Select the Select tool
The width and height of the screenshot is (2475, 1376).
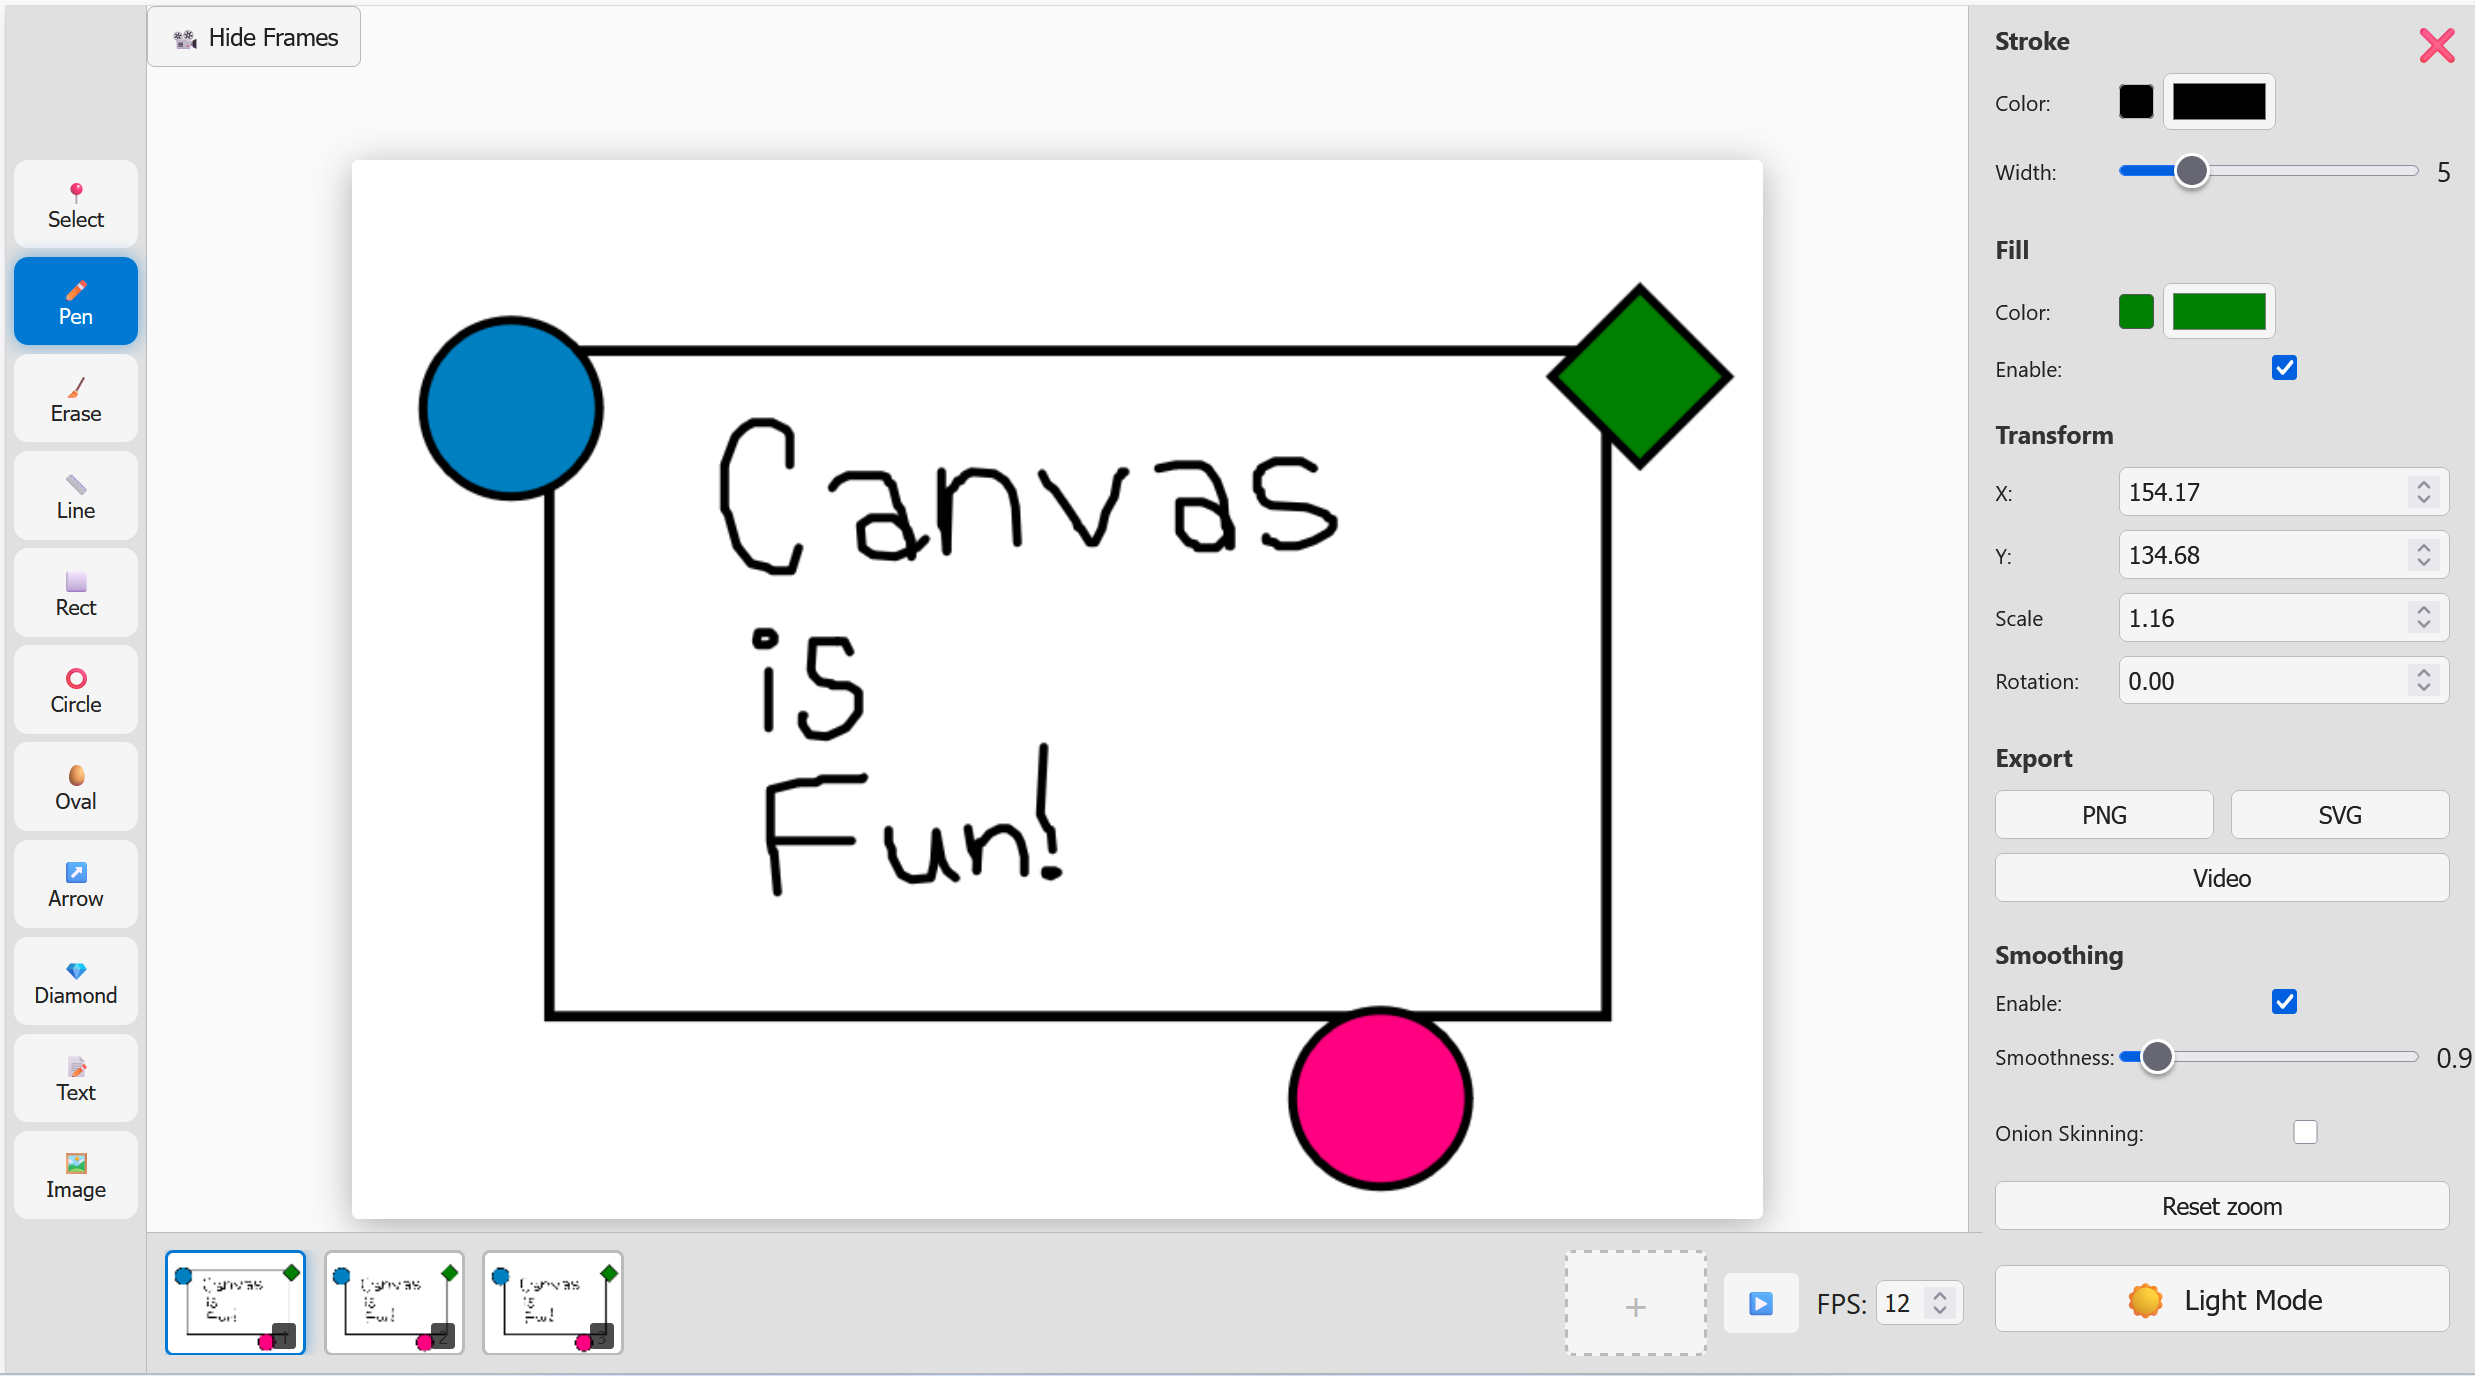pos(75,203)
